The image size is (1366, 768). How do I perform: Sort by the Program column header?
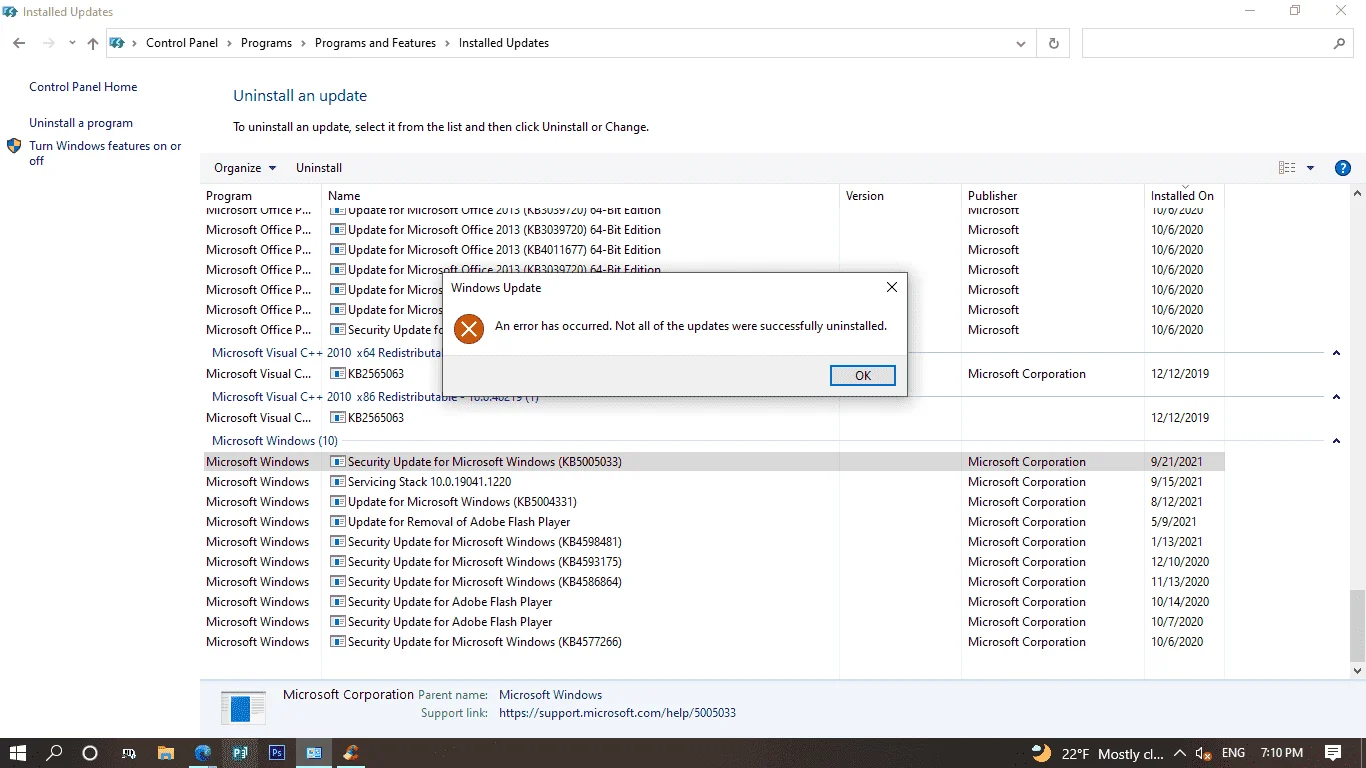261,196
